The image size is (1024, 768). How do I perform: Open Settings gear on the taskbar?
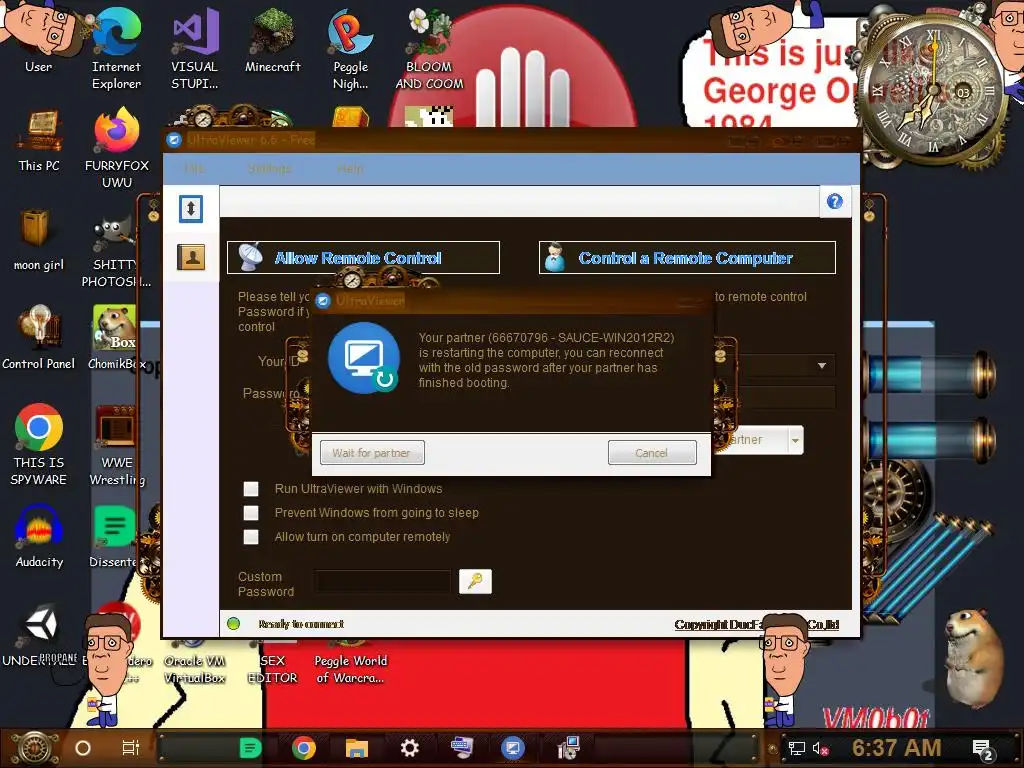coord(409,748)
